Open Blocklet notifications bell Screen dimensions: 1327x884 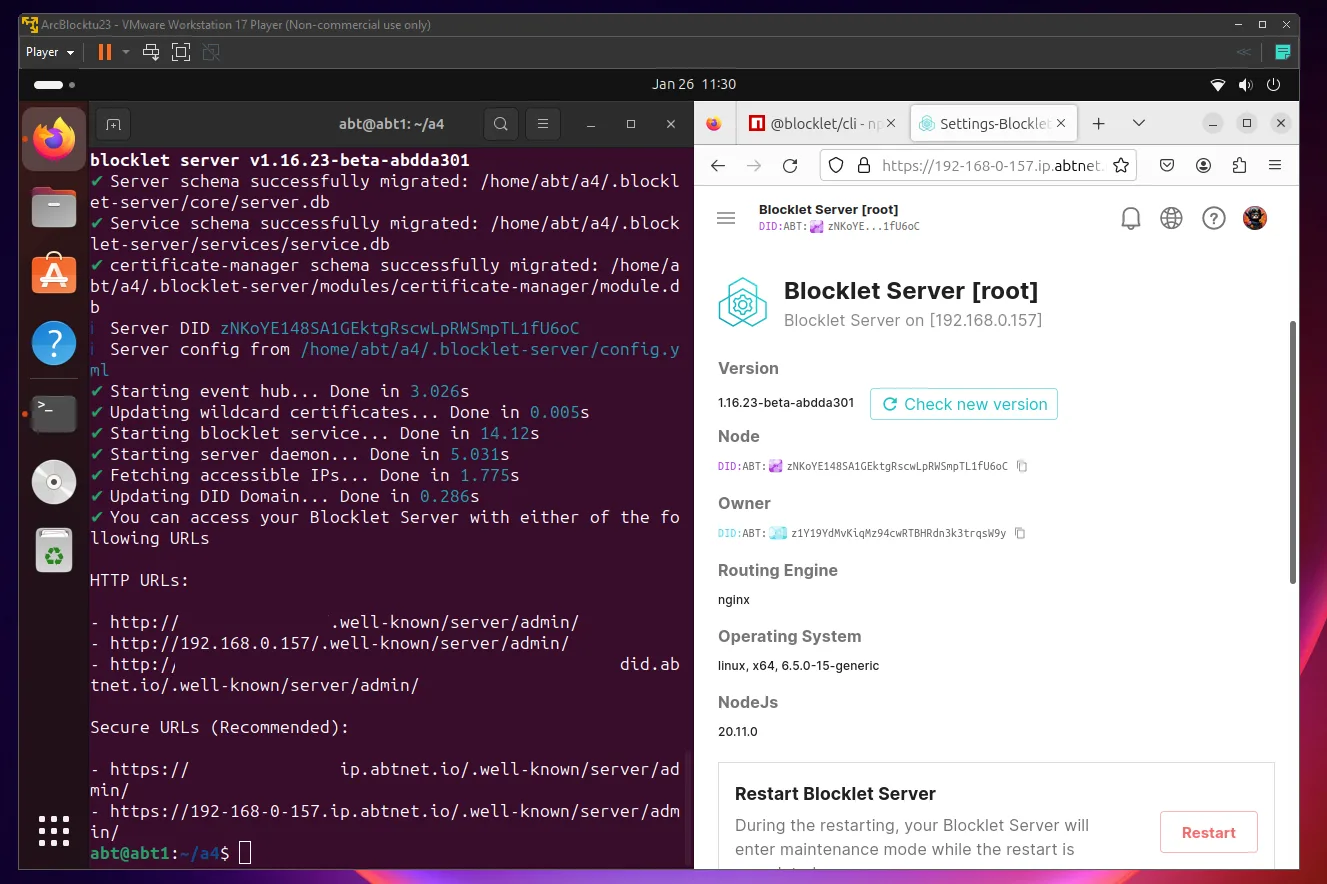point(1130,218)
